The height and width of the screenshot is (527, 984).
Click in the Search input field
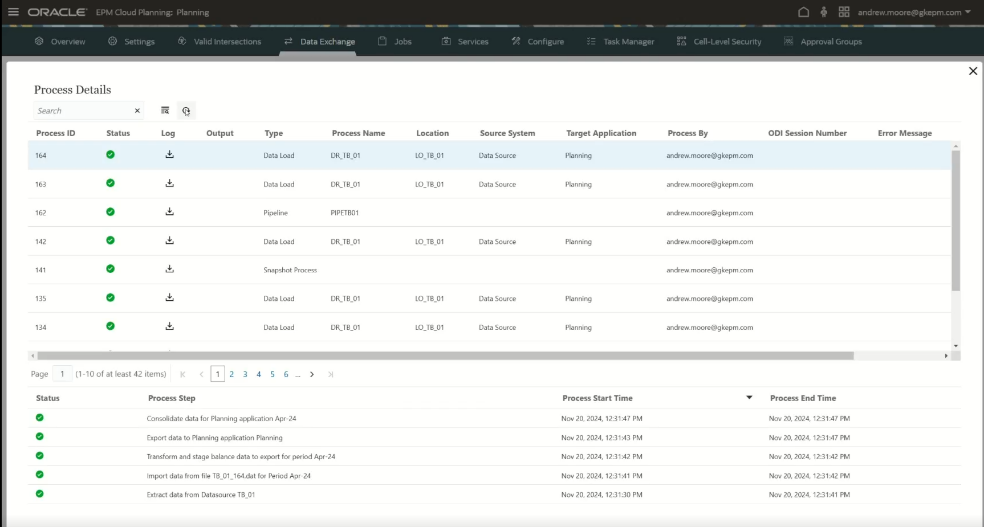(x=82, y=111)
